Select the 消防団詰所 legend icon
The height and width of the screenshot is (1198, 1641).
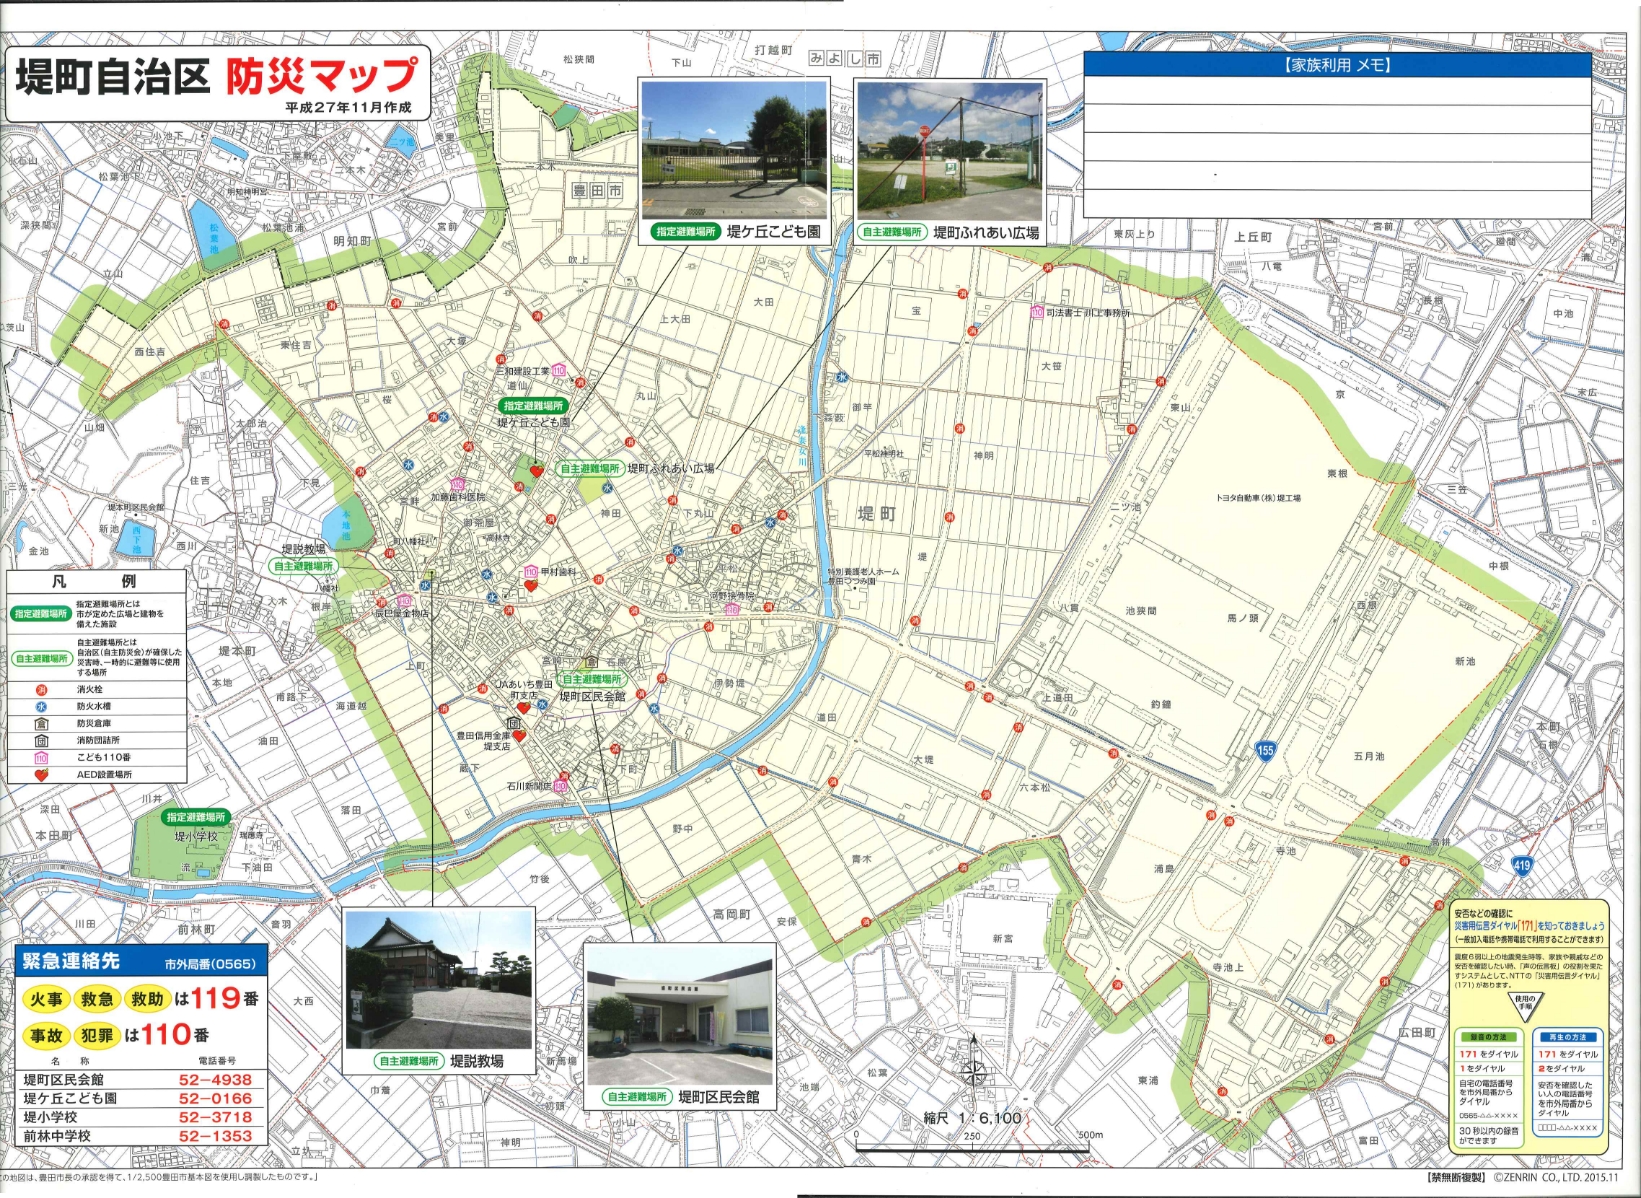pyautogui.click(x=42, y=740)
